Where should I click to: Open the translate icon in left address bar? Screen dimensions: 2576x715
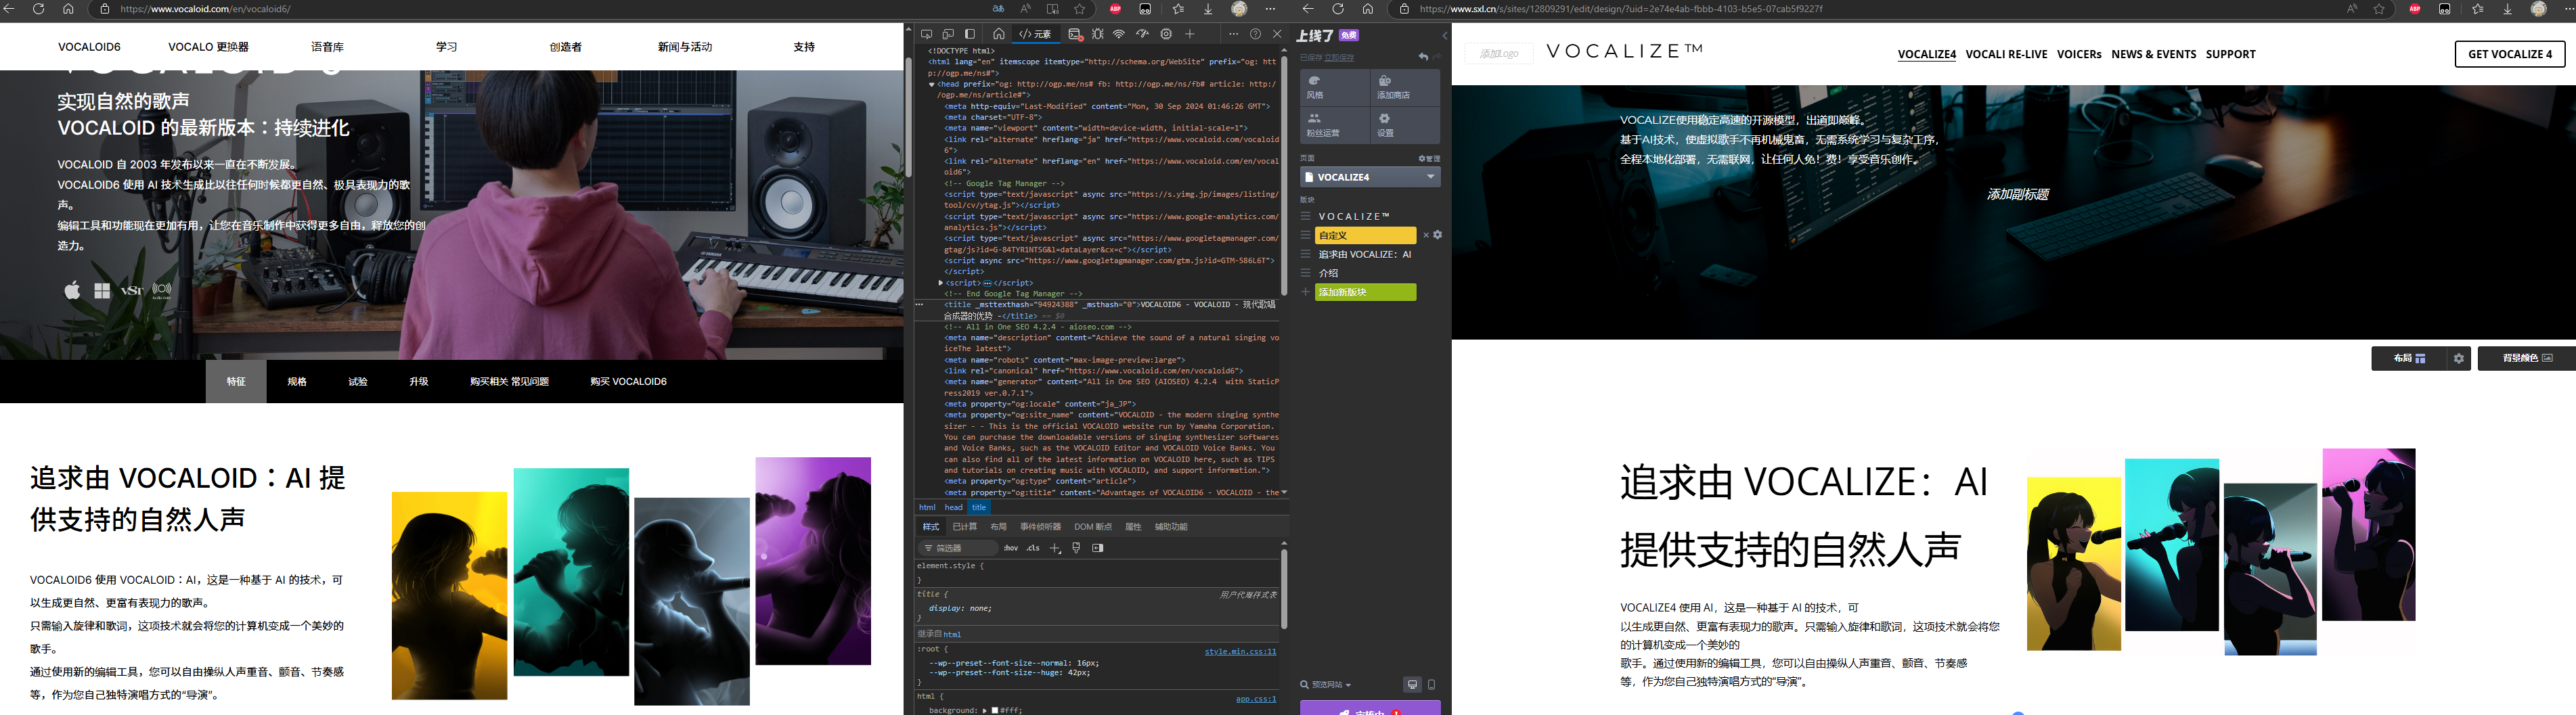(x=998, y=9)
